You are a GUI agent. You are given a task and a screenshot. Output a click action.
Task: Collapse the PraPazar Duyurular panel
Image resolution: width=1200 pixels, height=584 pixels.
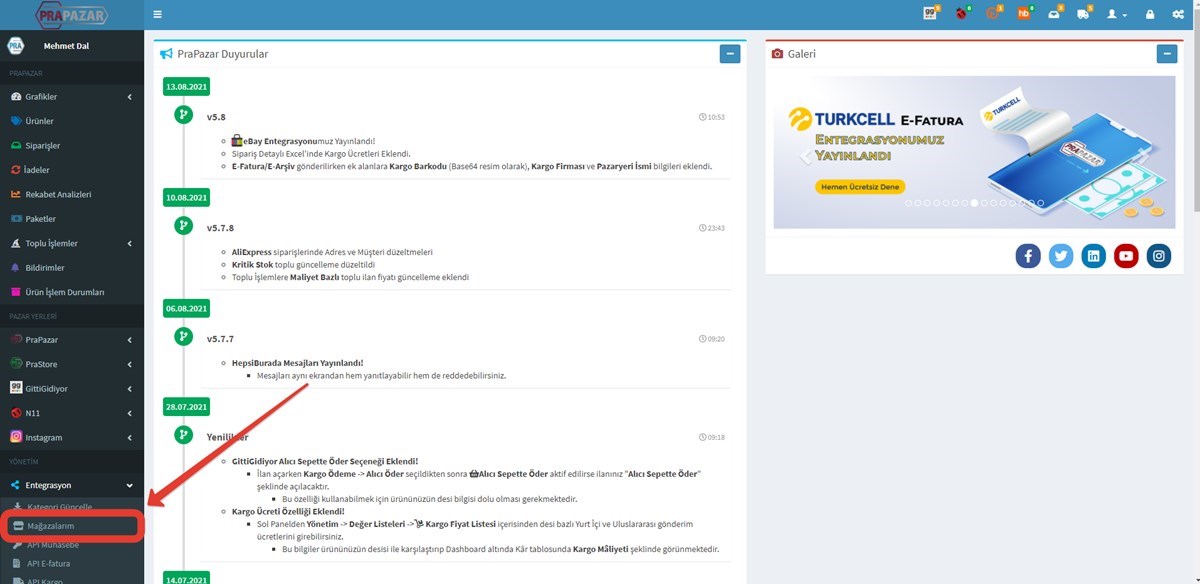coord(730,54)
